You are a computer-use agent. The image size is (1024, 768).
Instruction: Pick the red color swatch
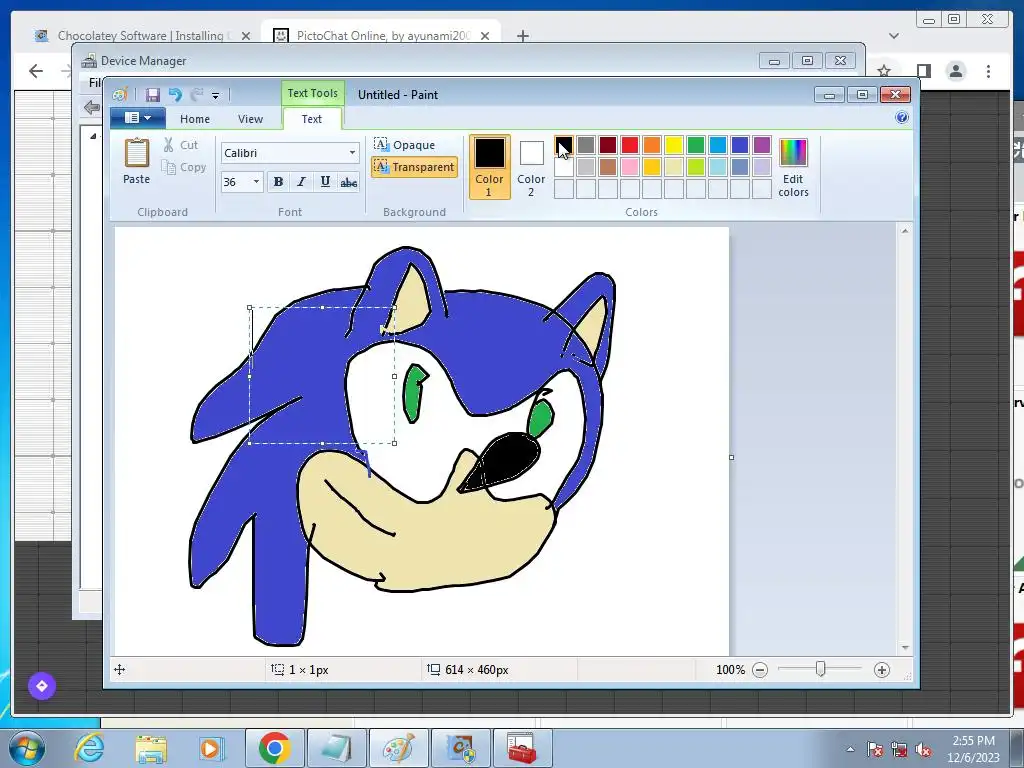pyautogui.click(x=630, y=144)
